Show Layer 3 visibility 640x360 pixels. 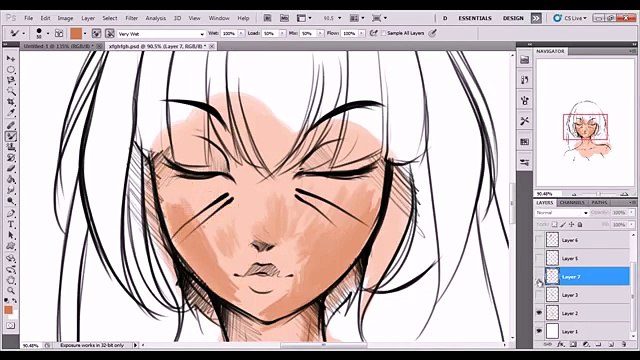point(539,295)
